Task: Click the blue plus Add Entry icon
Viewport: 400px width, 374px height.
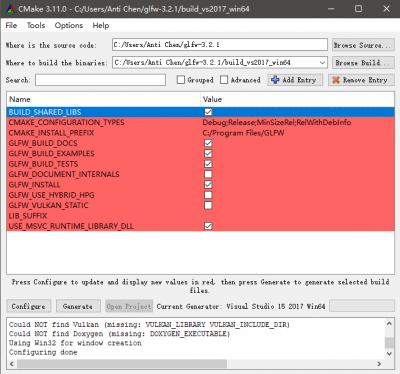Action: [275, 80]
